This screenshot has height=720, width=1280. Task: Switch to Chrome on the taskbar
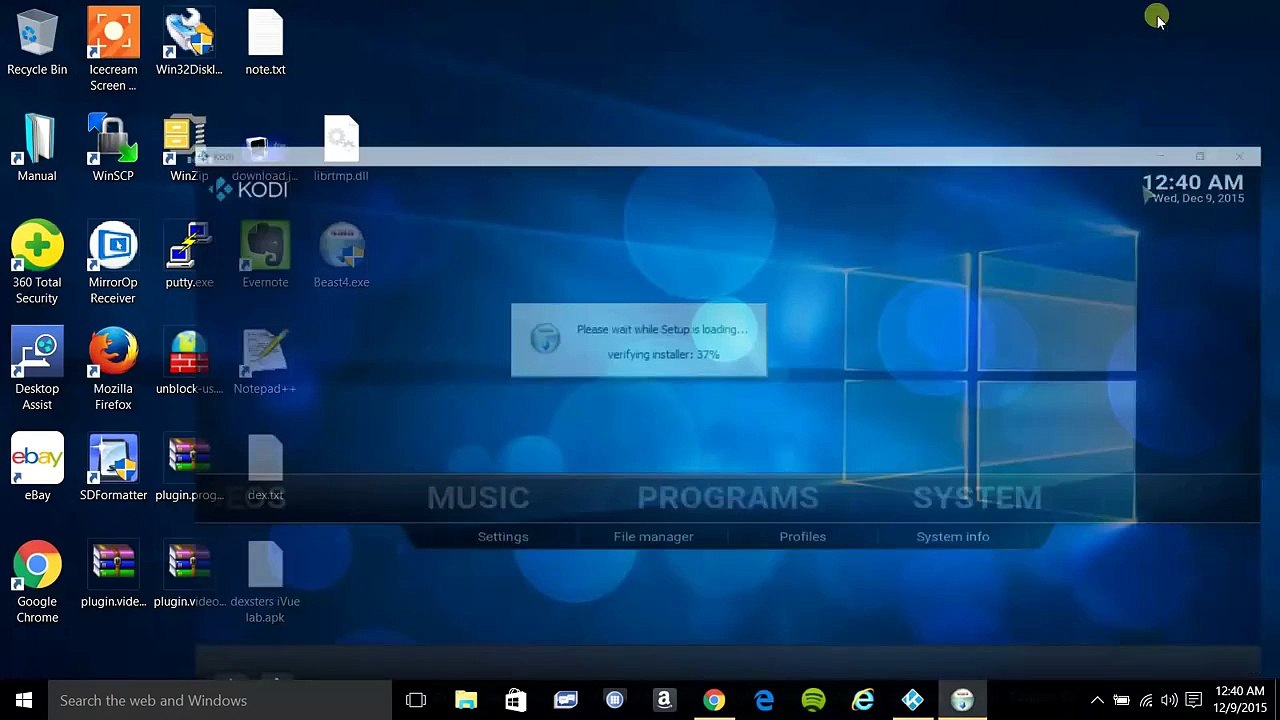(x=713, y=700)
